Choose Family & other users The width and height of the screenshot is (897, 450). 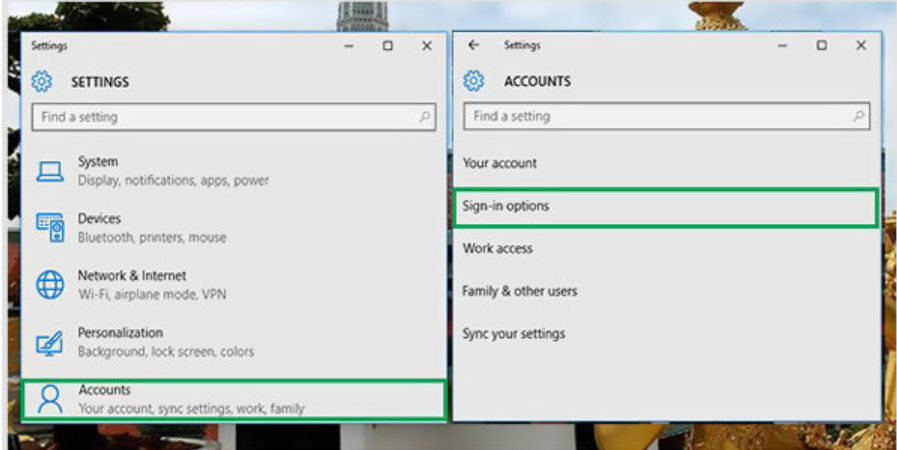coord(519,291)
